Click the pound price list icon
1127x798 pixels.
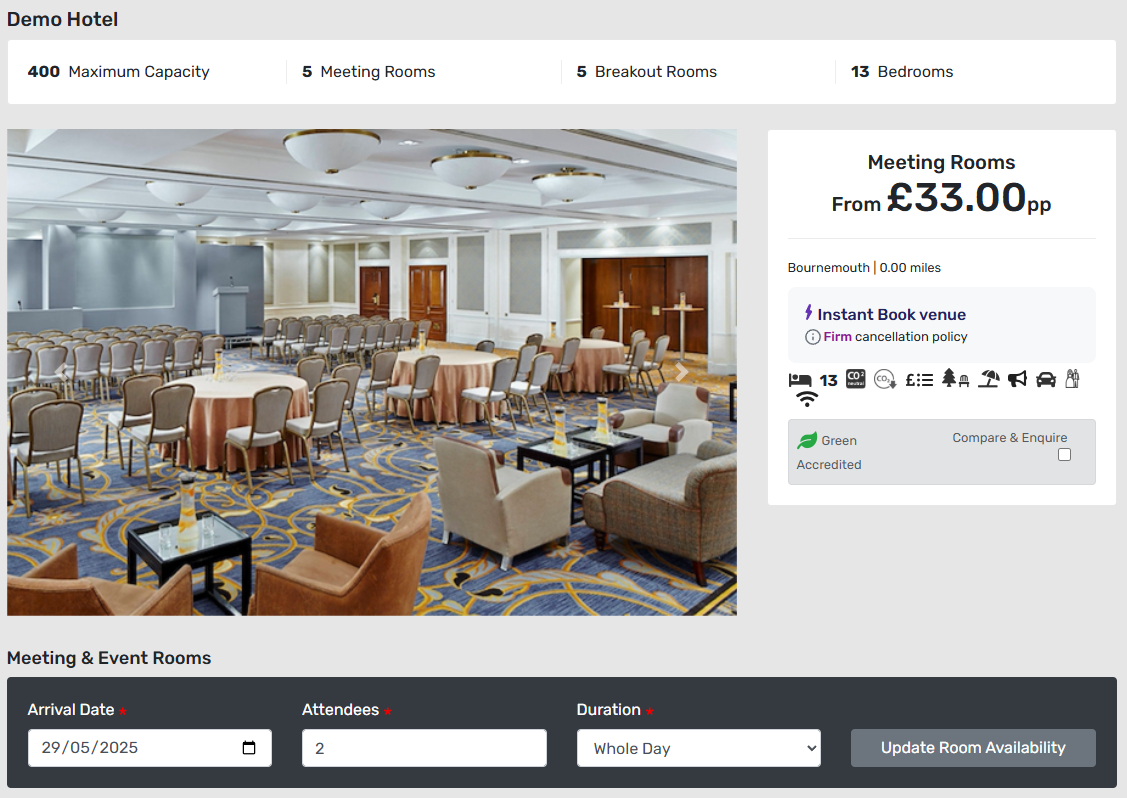click(919, 380)
